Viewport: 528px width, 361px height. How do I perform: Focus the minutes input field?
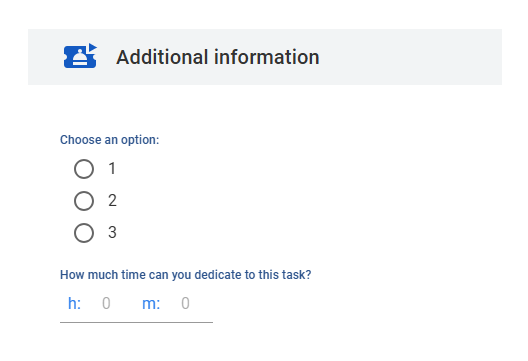(186, 303)
